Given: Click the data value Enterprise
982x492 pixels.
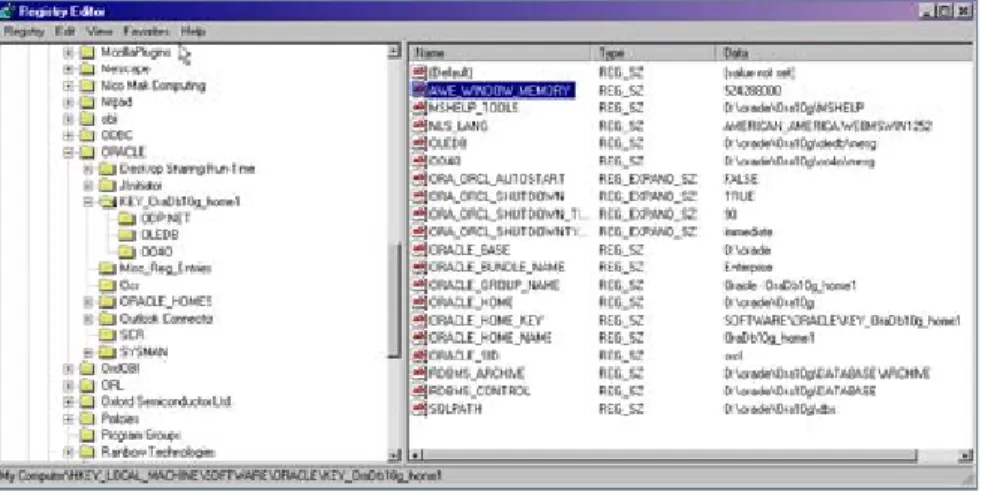Looking at the screenshot, I should (748, 267).
